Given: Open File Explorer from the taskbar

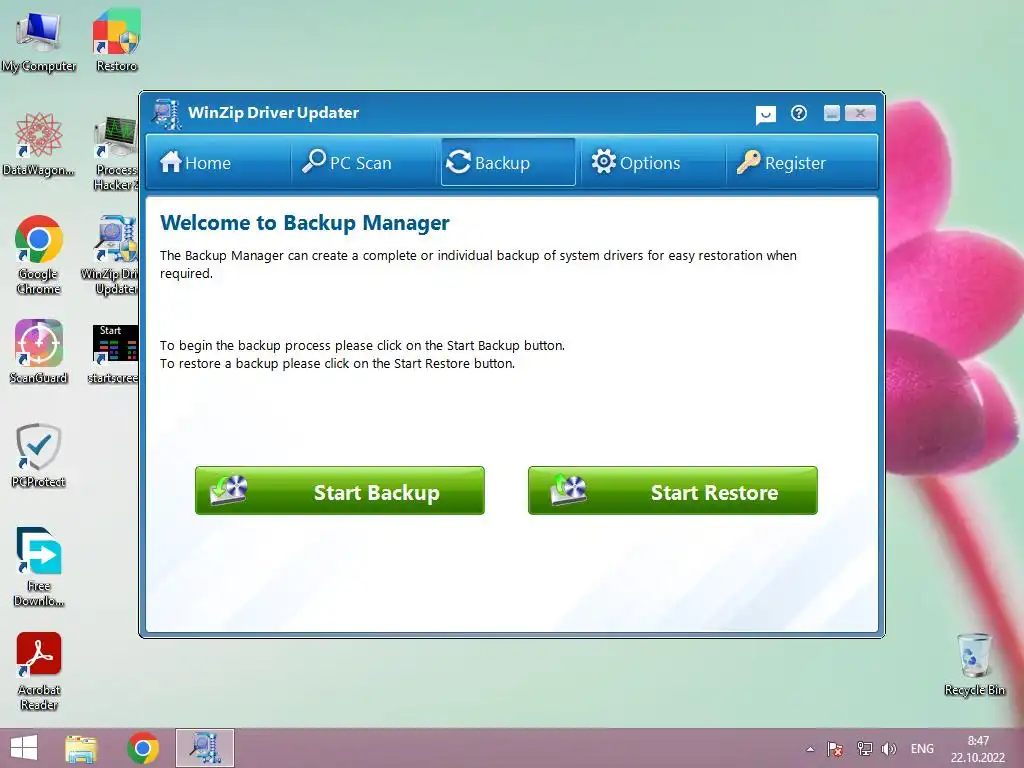Looking at the screenshot, I should (81, 748).
